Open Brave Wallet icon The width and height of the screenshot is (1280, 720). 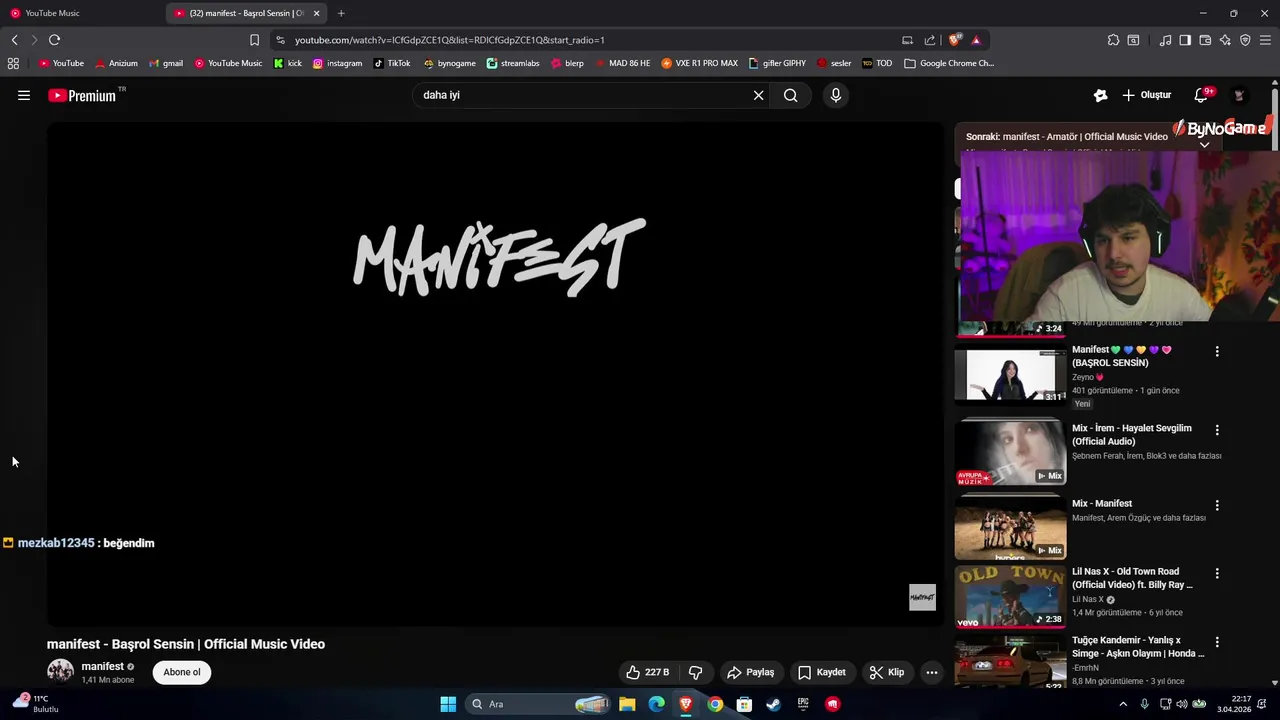pyautogui.click(x=1205, y=40)
